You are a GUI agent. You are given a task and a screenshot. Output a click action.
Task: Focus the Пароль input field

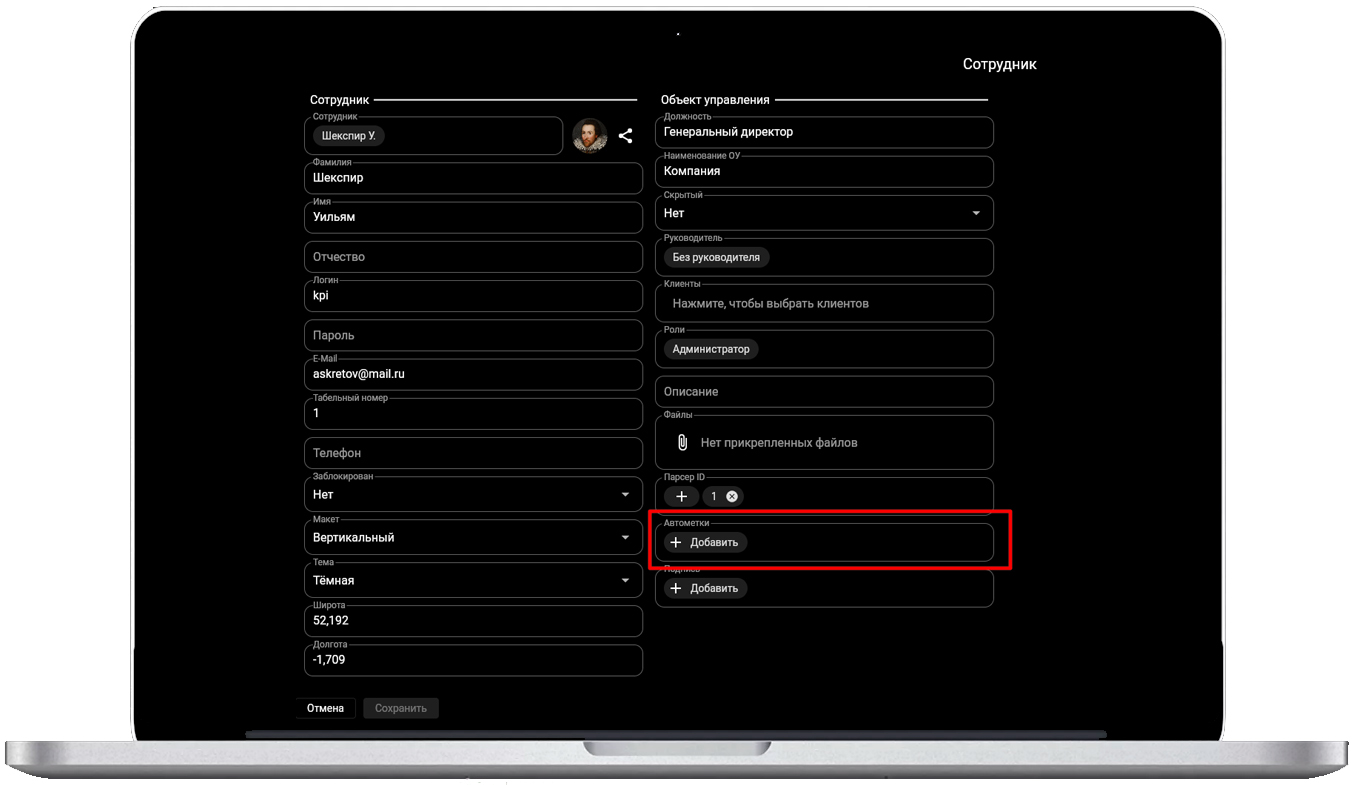coord(473,335)
